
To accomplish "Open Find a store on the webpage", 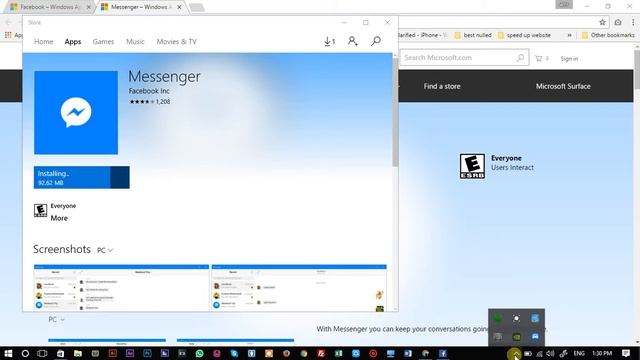I will 442,86.
